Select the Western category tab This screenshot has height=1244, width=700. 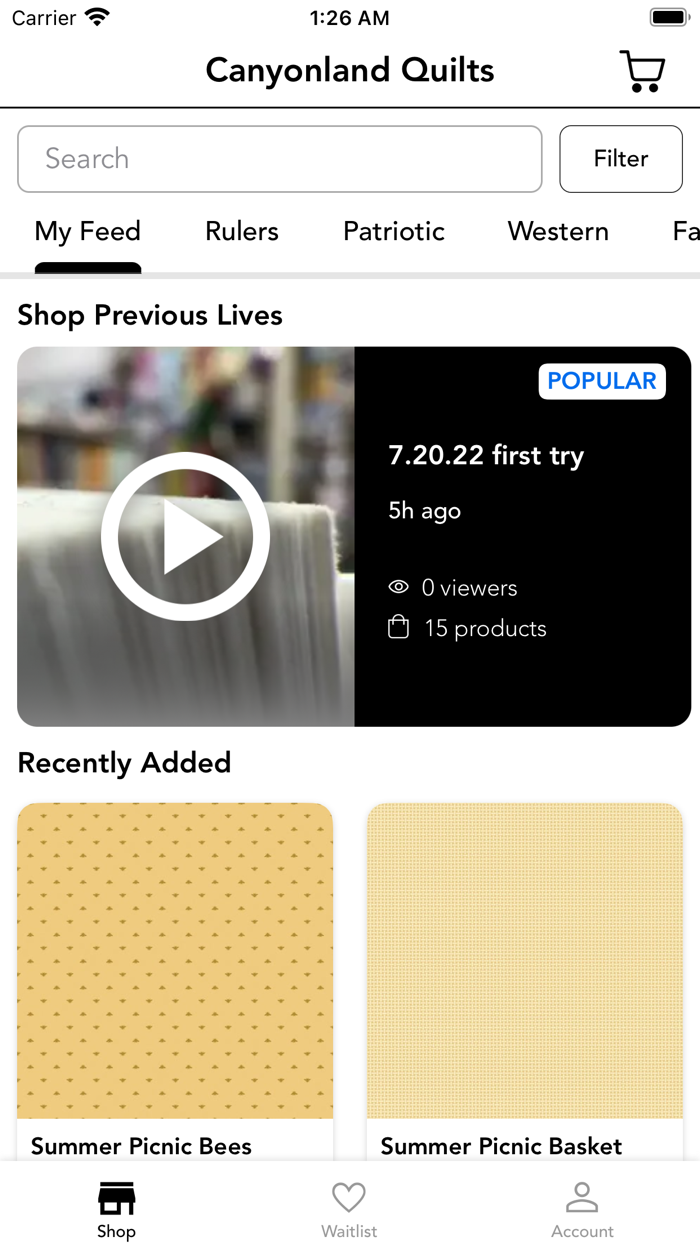(558, 232)
